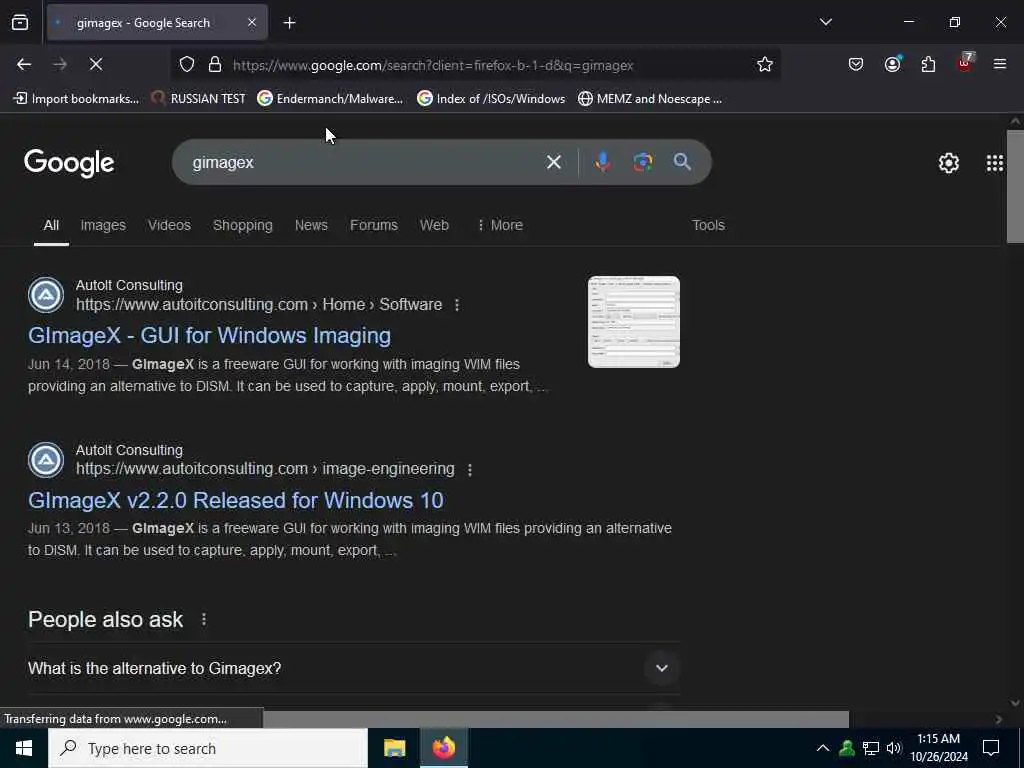The image size is (1024, 768).
Task: Open Import bookmarks bookmark
Action: [76, 99]
